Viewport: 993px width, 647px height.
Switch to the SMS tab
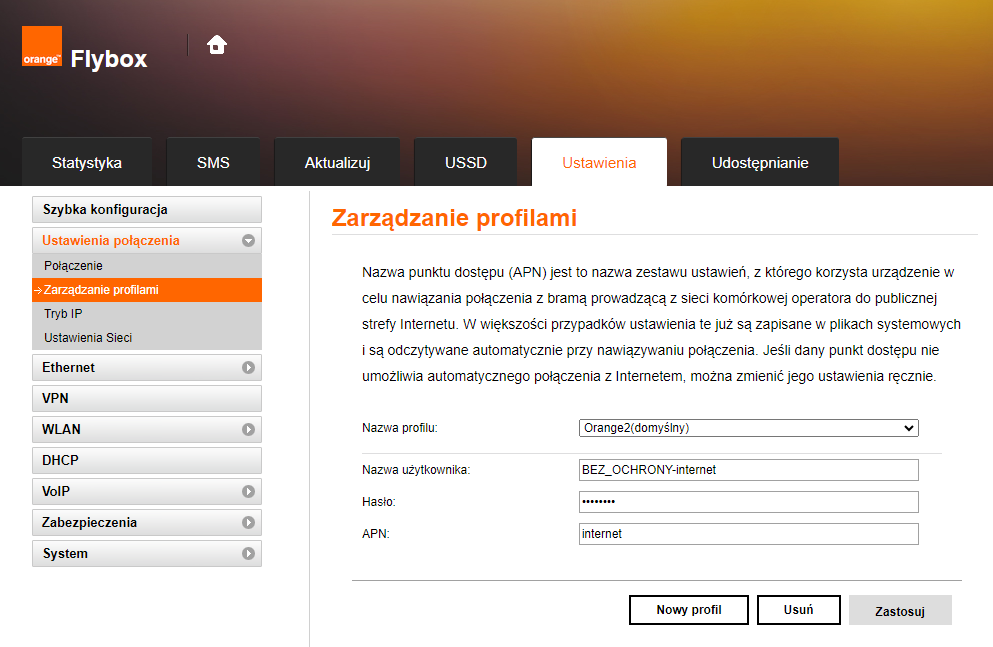coord(213,161)
